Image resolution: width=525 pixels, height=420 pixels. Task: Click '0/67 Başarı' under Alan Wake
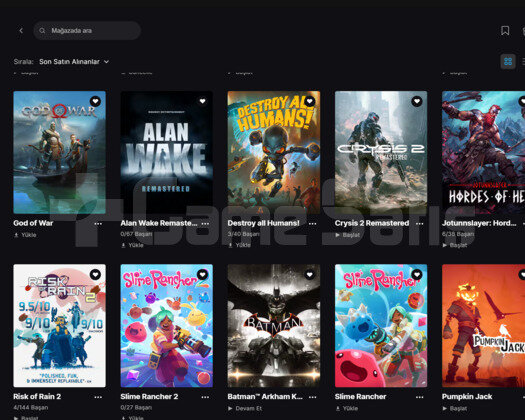click(136, 234)
